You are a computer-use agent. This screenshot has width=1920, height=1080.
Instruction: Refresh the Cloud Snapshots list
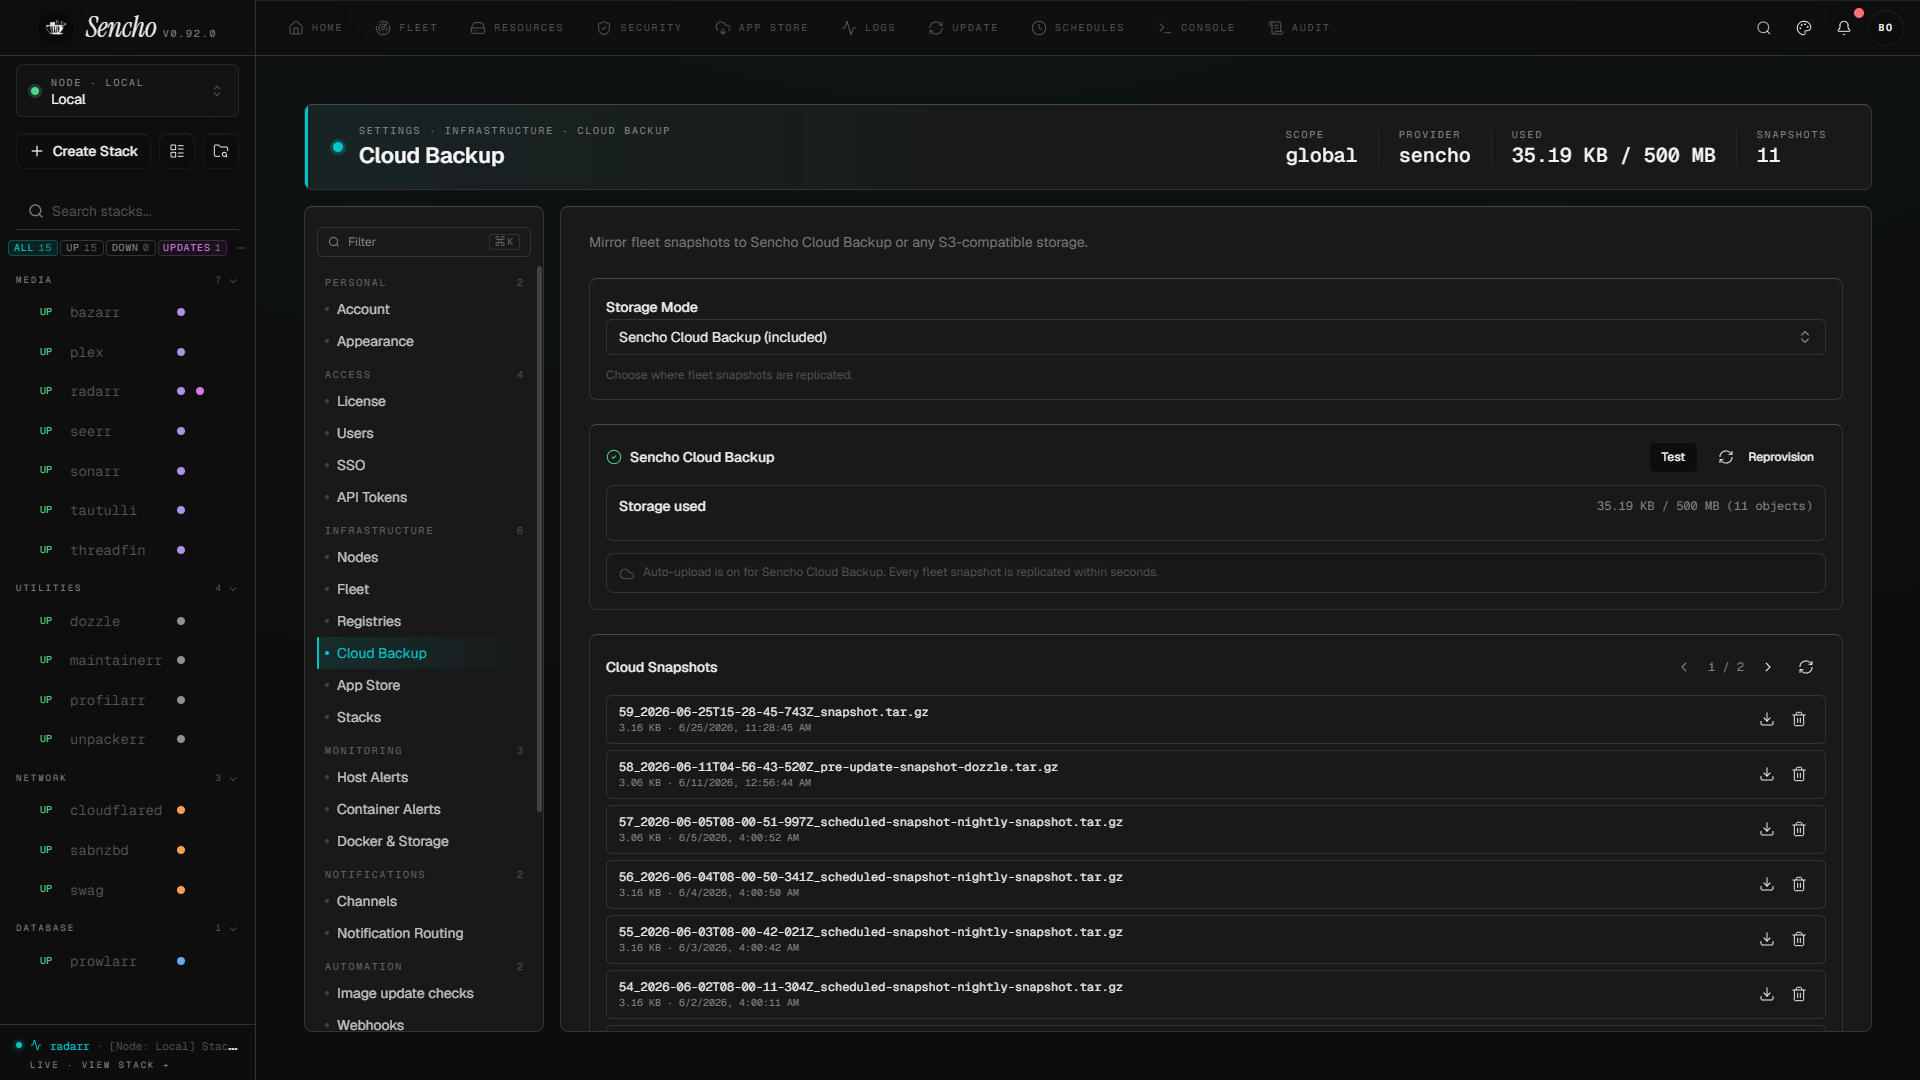[1806, 667]
